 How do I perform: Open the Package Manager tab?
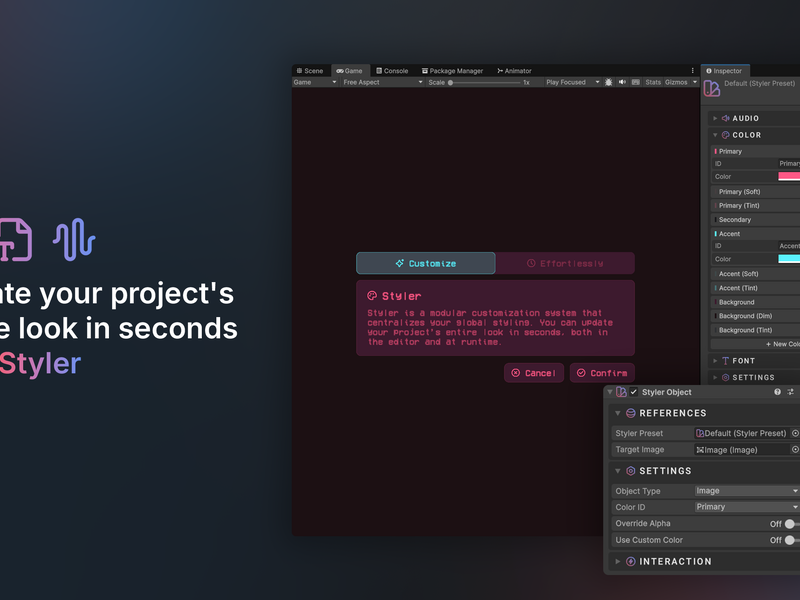(452, 71)
